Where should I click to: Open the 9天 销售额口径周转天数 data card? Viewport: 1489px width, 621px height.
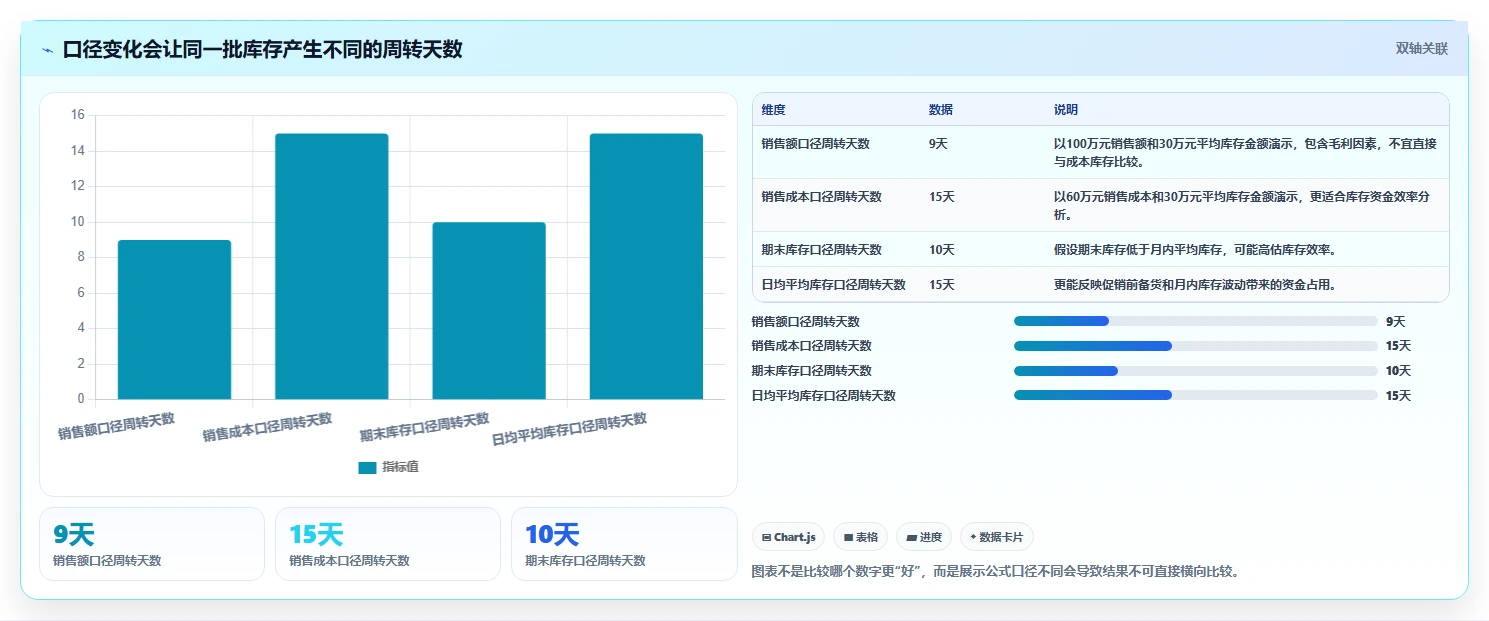[x=152, y=544]
